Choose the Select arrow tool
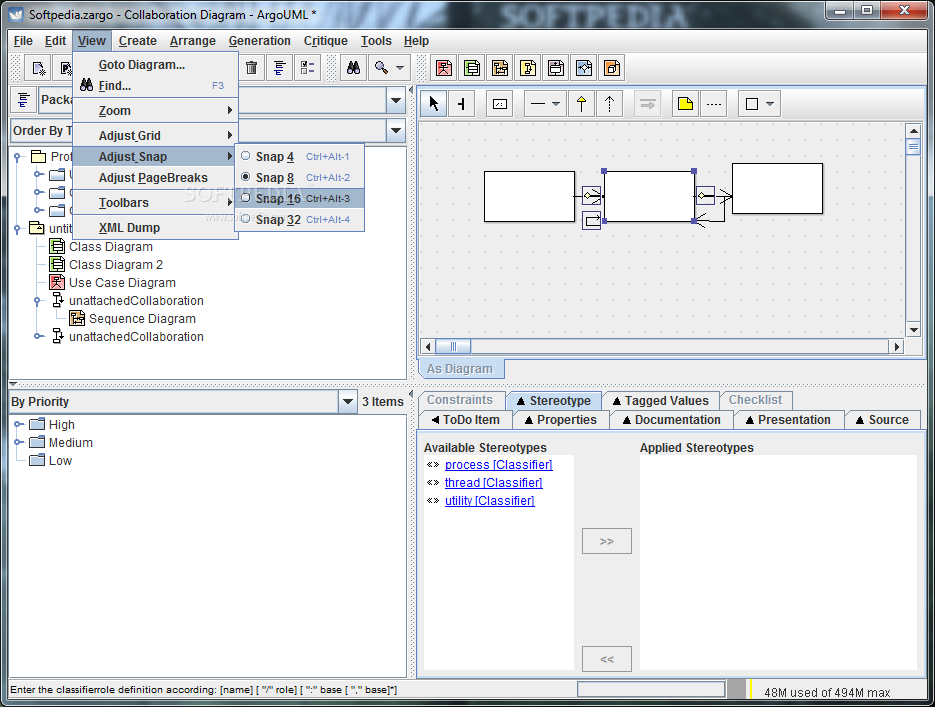Screen dimensions: 935x707 tap(434, 104)
